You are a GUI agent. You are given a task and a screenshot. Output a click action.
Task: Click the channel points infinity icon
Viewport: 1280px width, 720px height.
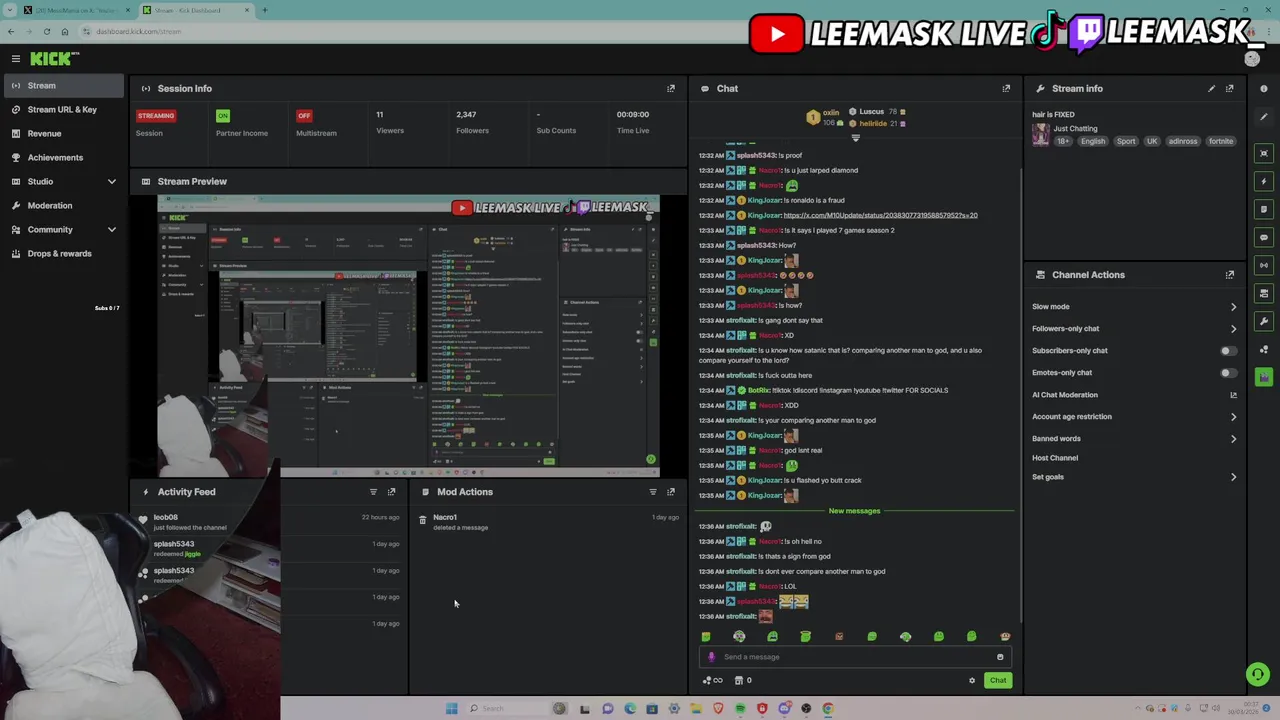coord(712,681)
